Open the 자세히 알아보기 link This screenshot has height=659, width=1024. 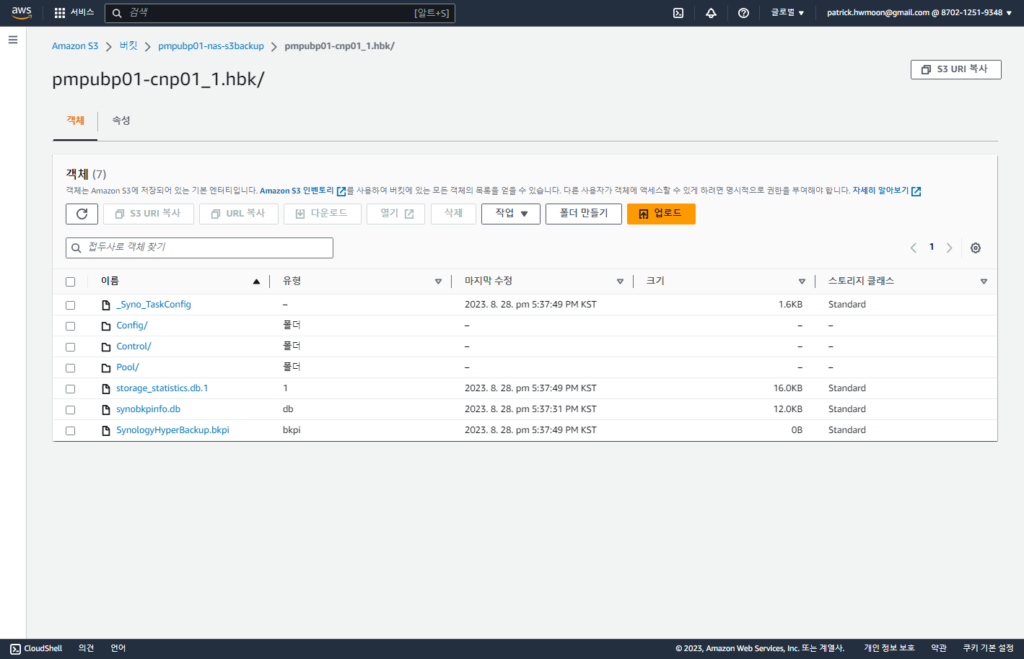tap(880, 191)
